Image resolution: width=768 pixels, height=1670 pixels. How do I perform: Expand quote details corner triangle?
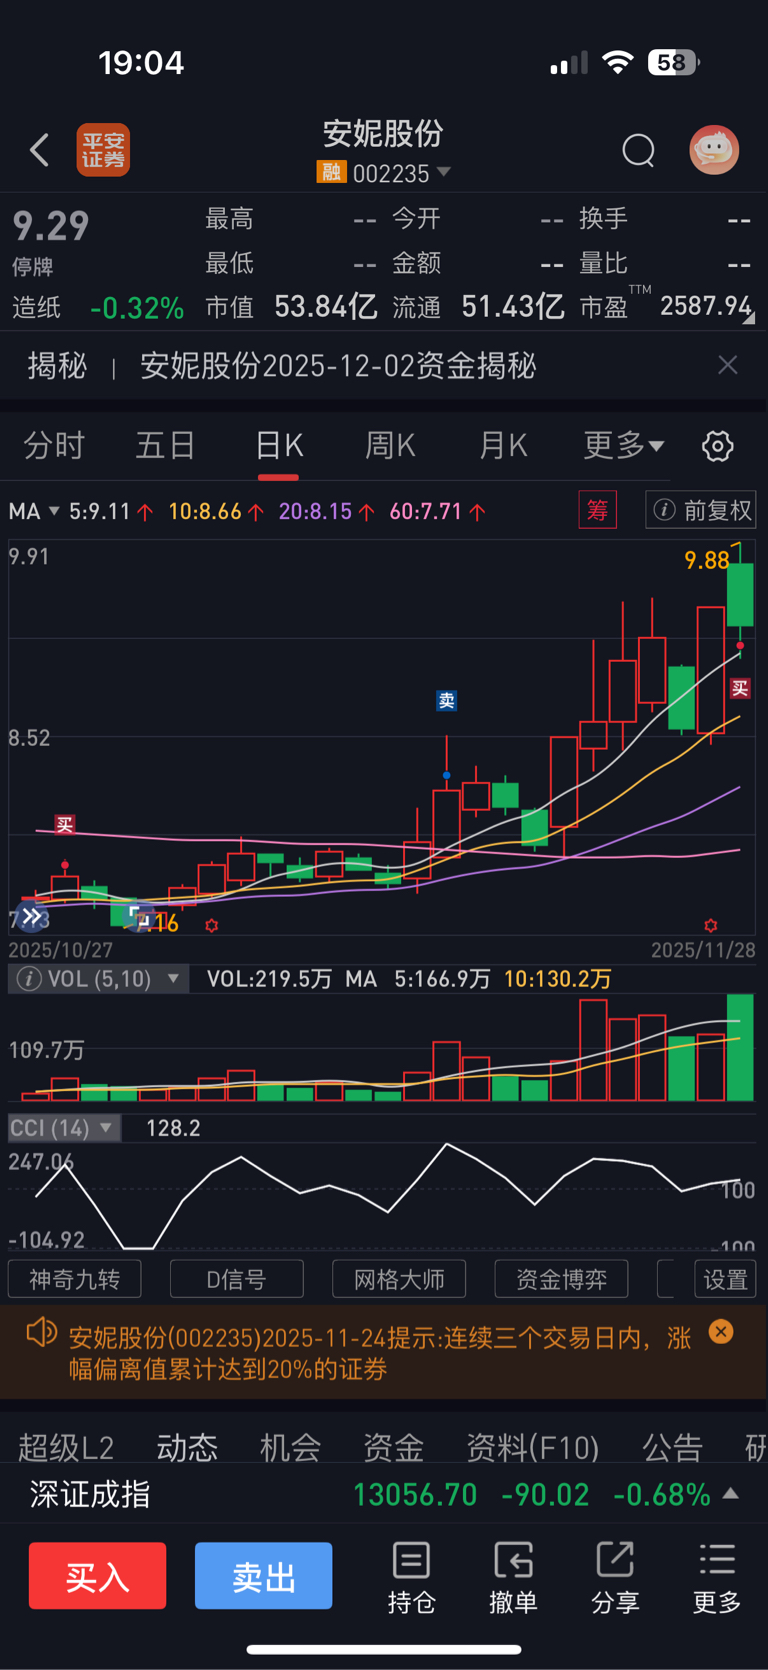click(748, 317)
